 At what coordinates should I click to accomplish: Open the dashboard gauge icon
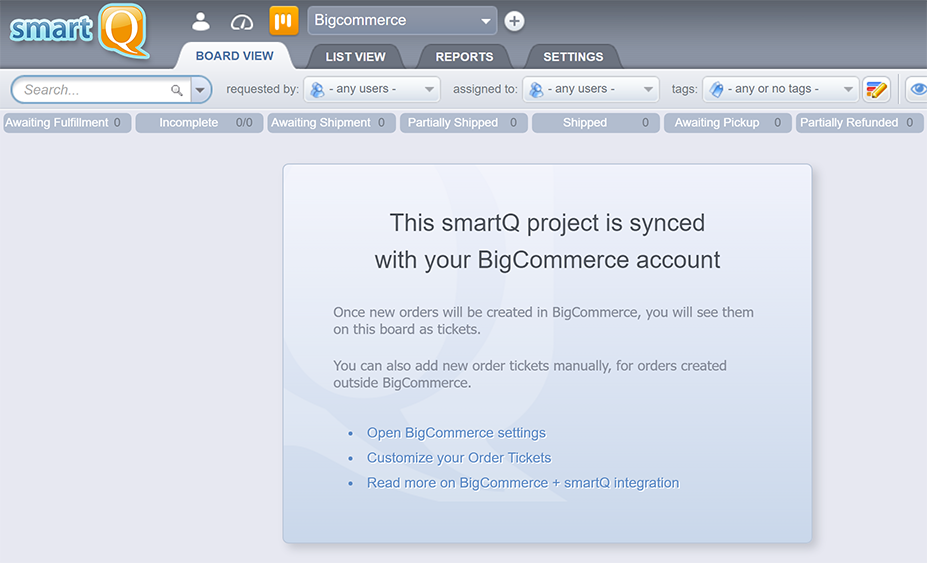pos(242,22)
